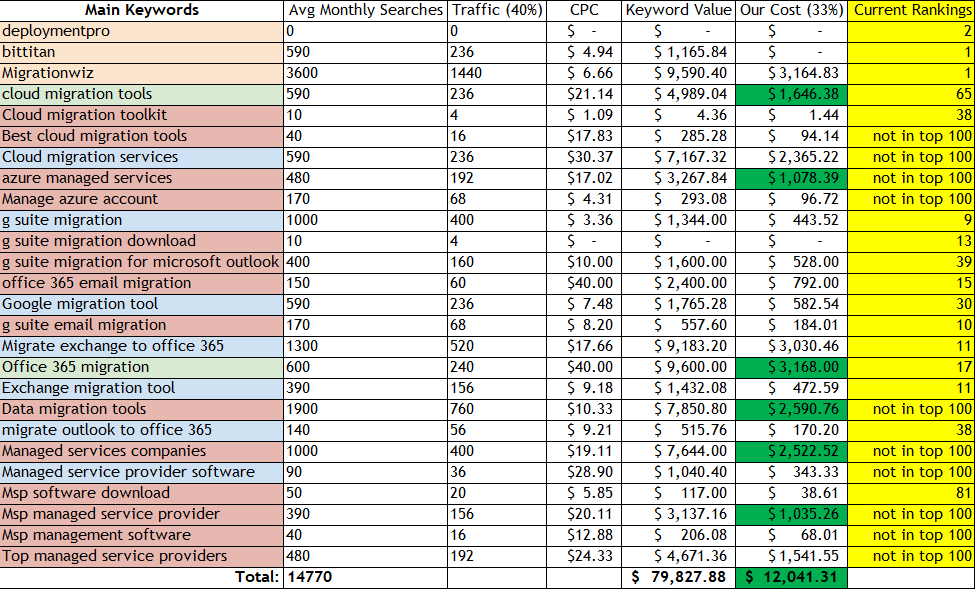Click the searches value 1900
This screenshot has width=975, height=589.
366,409
